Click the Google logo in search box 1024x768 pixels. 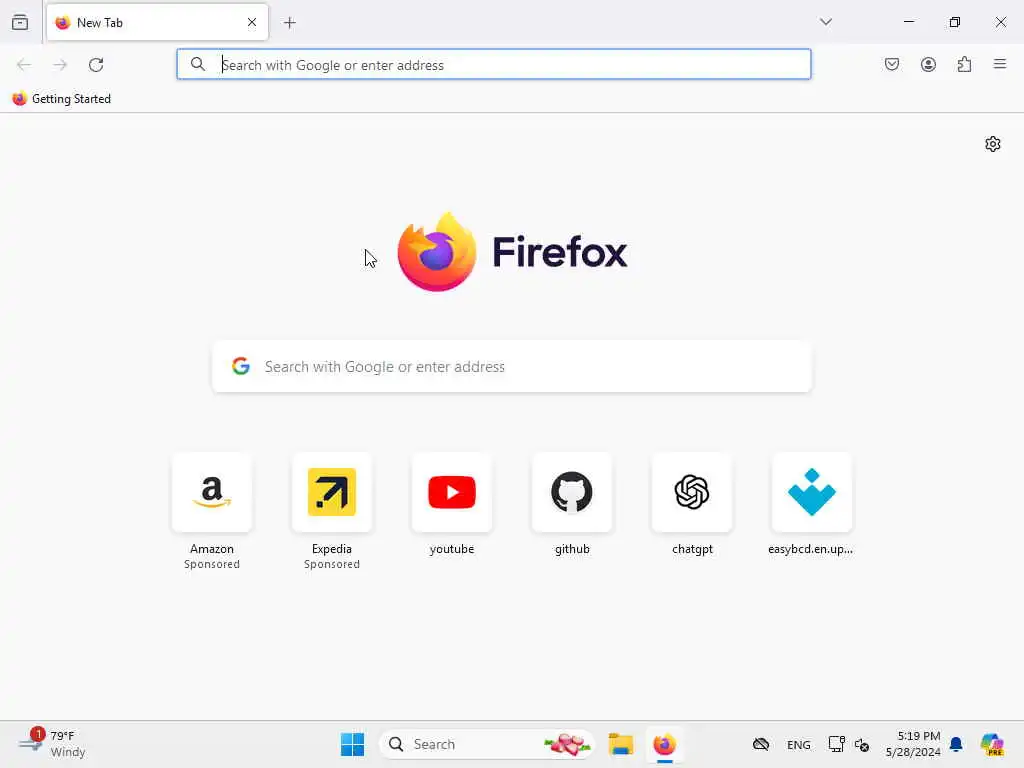[x=241, y=366]
